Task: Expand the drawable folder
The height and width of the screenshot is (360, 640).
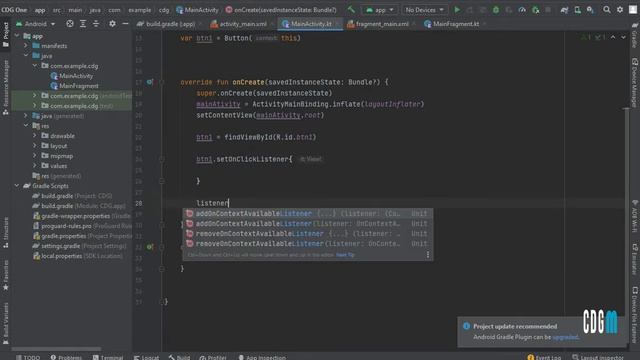Action: pos(35,136)
